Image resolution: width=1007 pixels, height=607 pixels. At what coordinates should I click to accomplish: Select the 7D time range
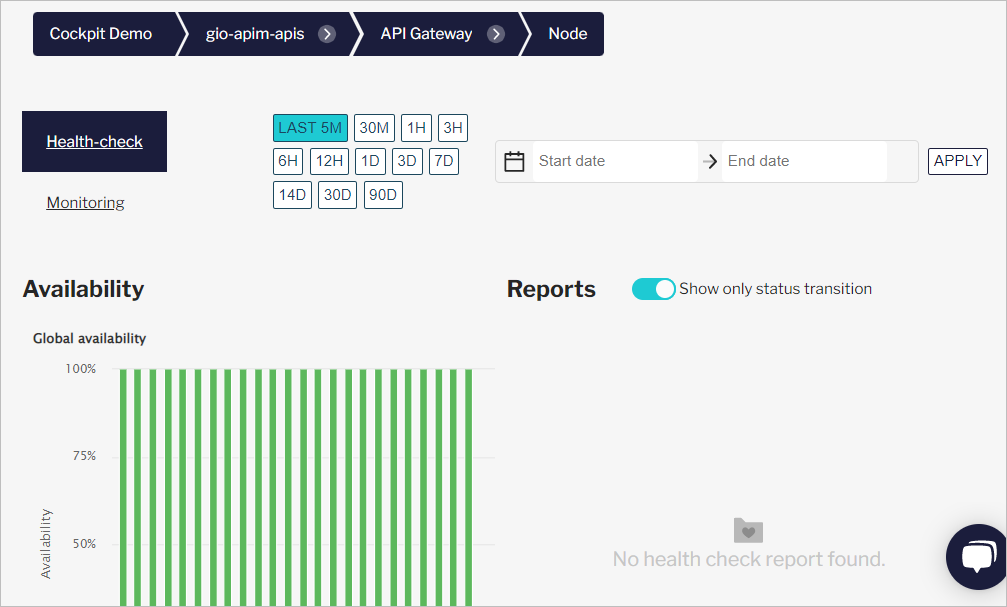point(443,161)
